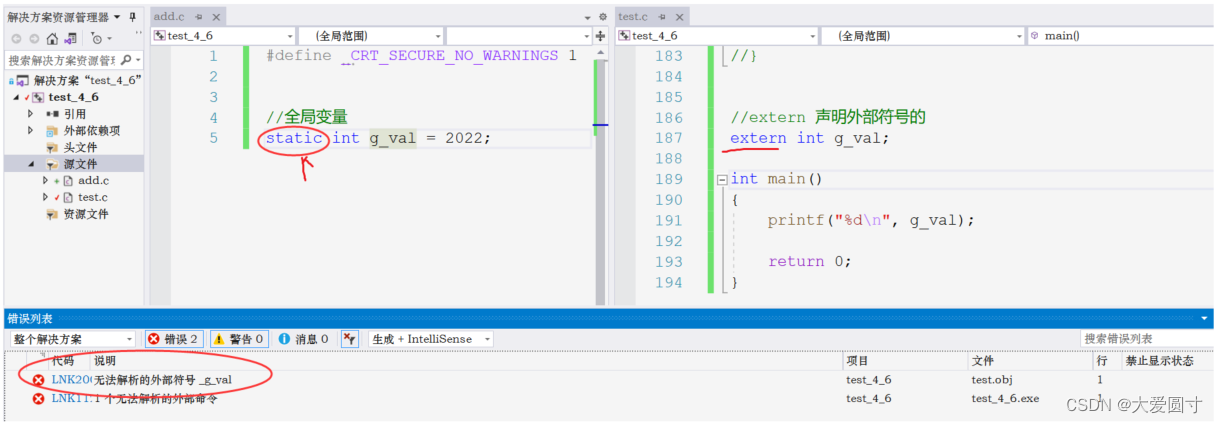Open add.c project dropdown test_4_6
1218x423 pixels.
pos(223,36)
